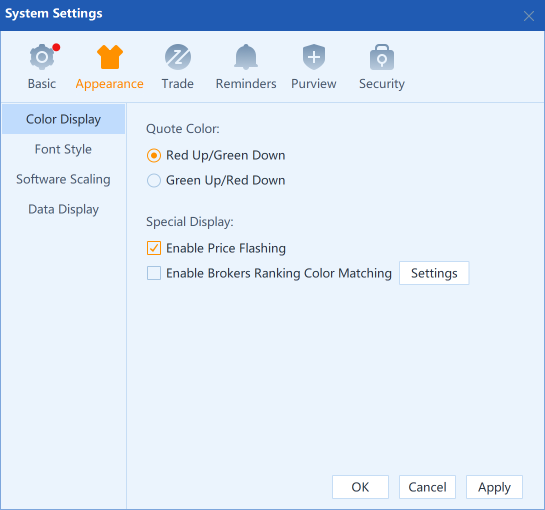
Task: Click the Apply button
Action: point(494,487)
